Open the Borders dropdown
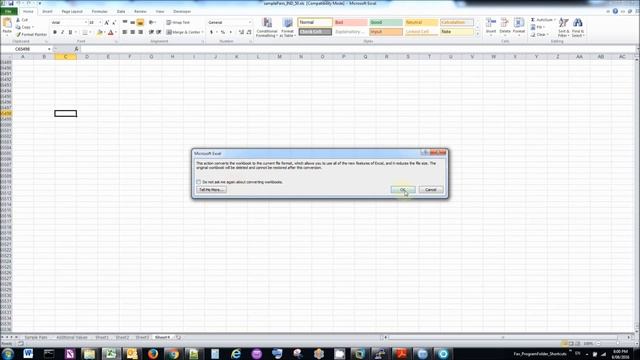 click(x=90, y=32)
